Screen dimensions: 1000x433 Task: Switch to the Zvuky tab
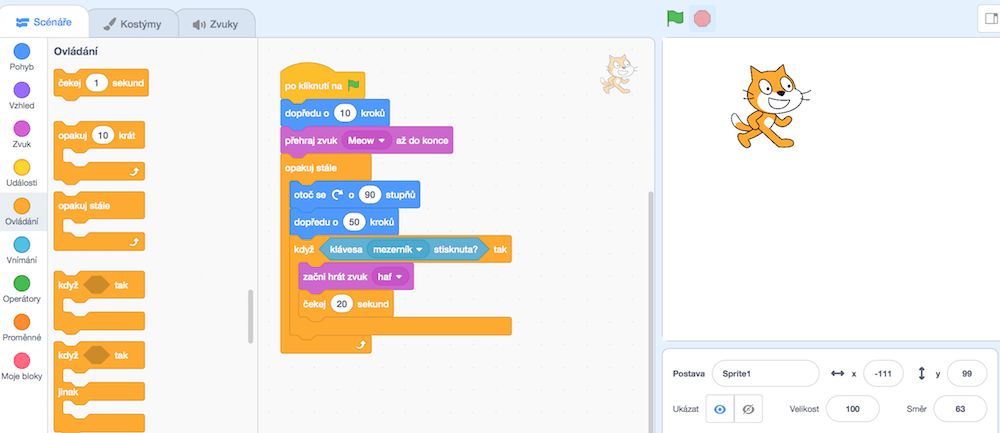tap(216, 24)
